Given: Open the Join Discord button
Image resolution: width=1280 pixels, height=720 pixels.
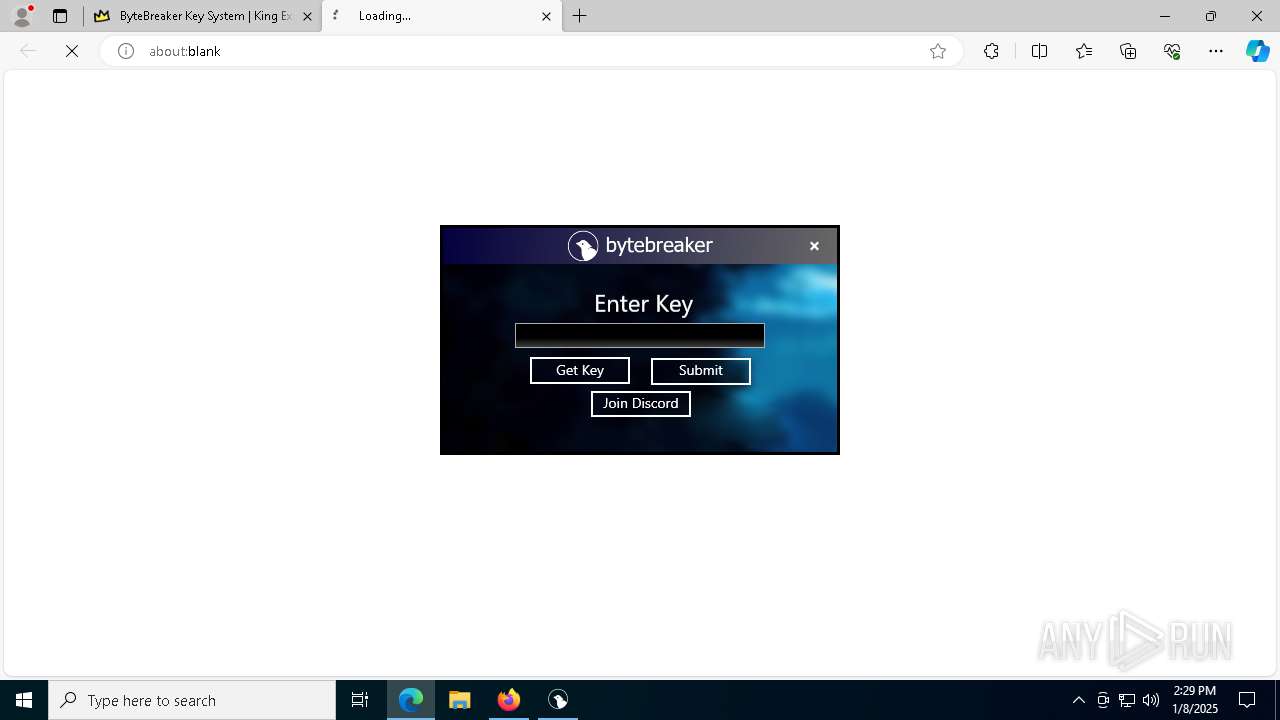Looking at the screenshot, I should pos(640,403).
